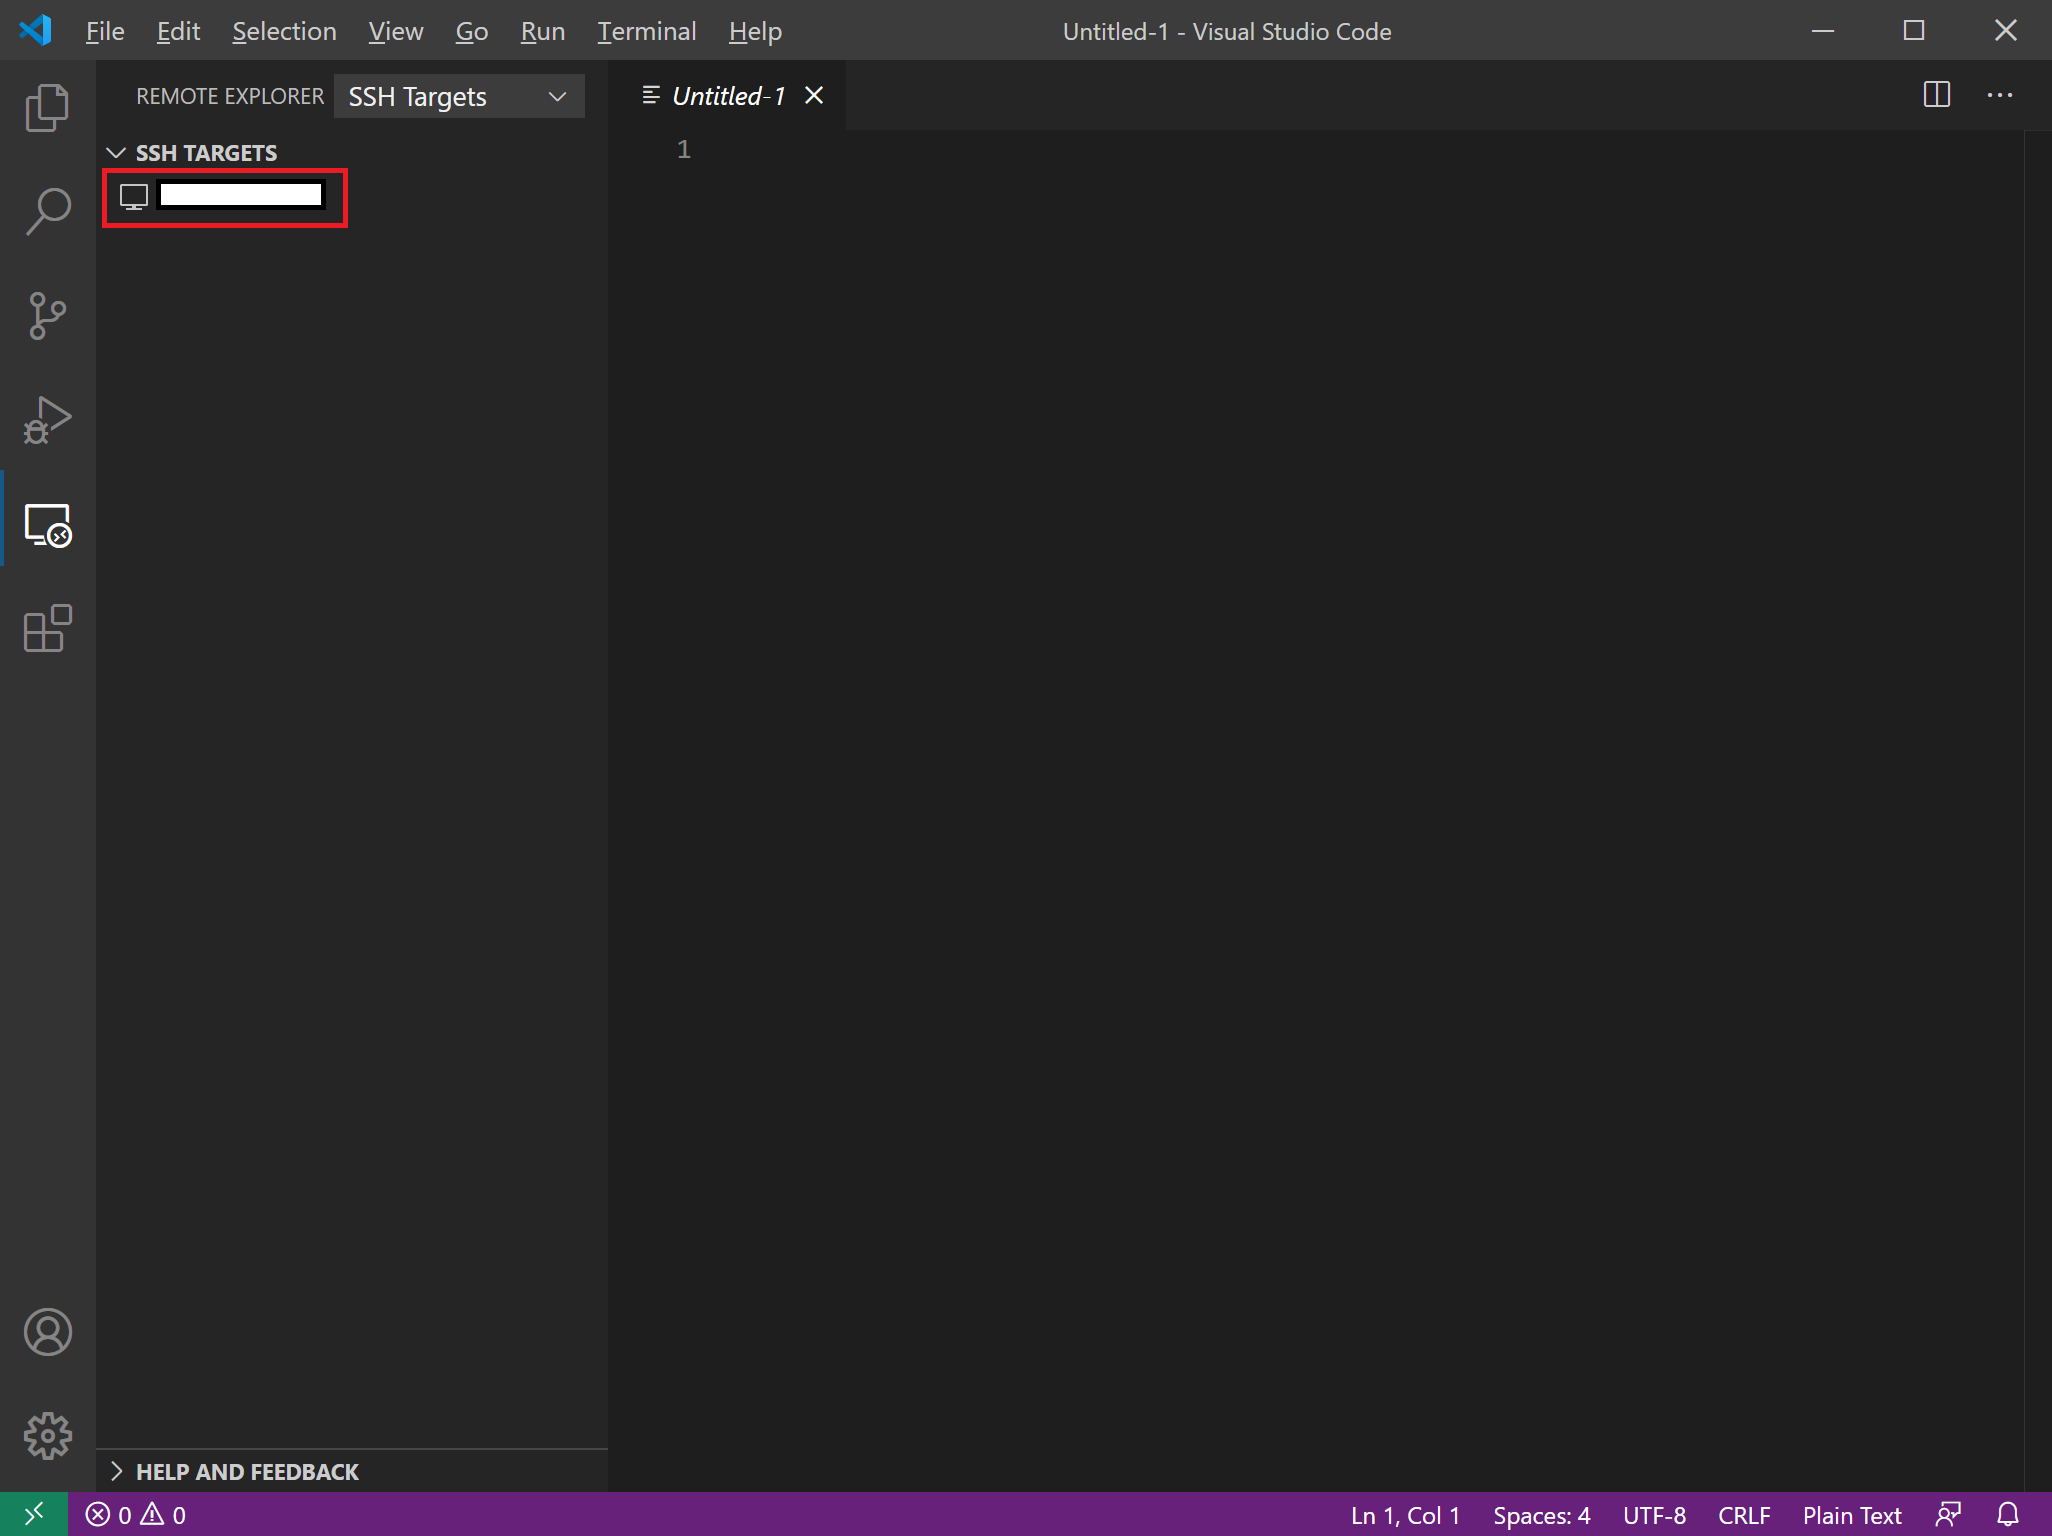Open the Manage gear icon

tap(47, 1436)
